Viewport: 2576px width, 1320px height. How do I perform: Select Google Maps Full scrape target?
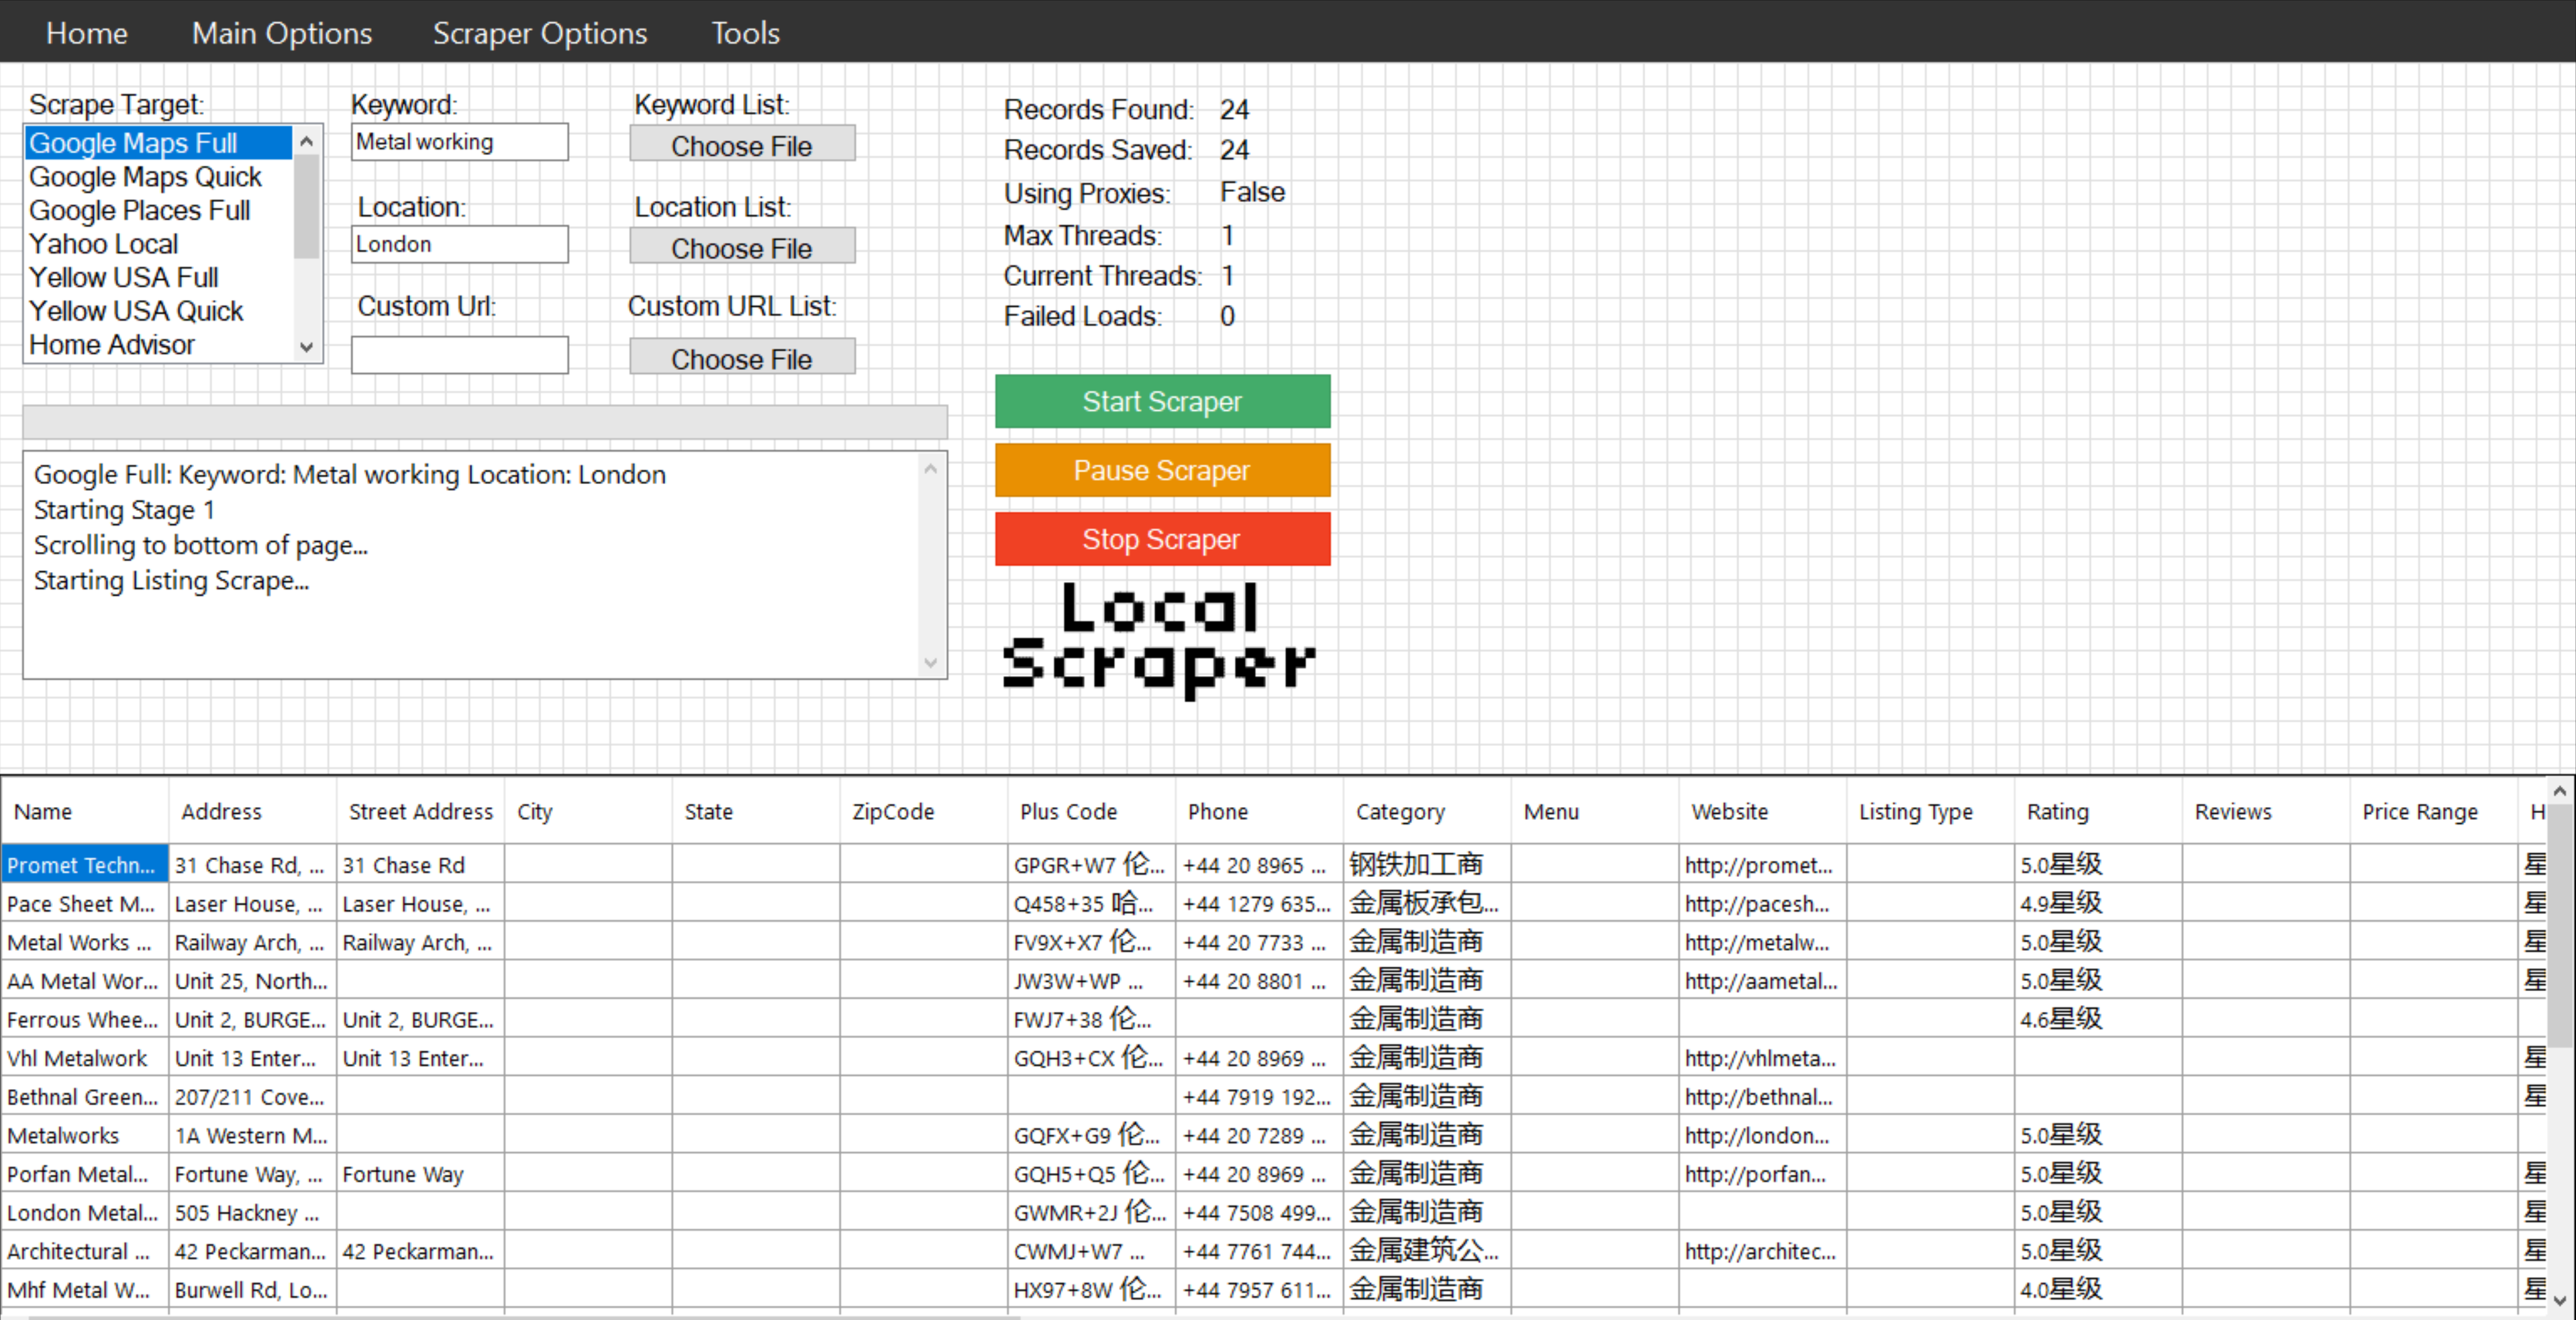point(159,143)
